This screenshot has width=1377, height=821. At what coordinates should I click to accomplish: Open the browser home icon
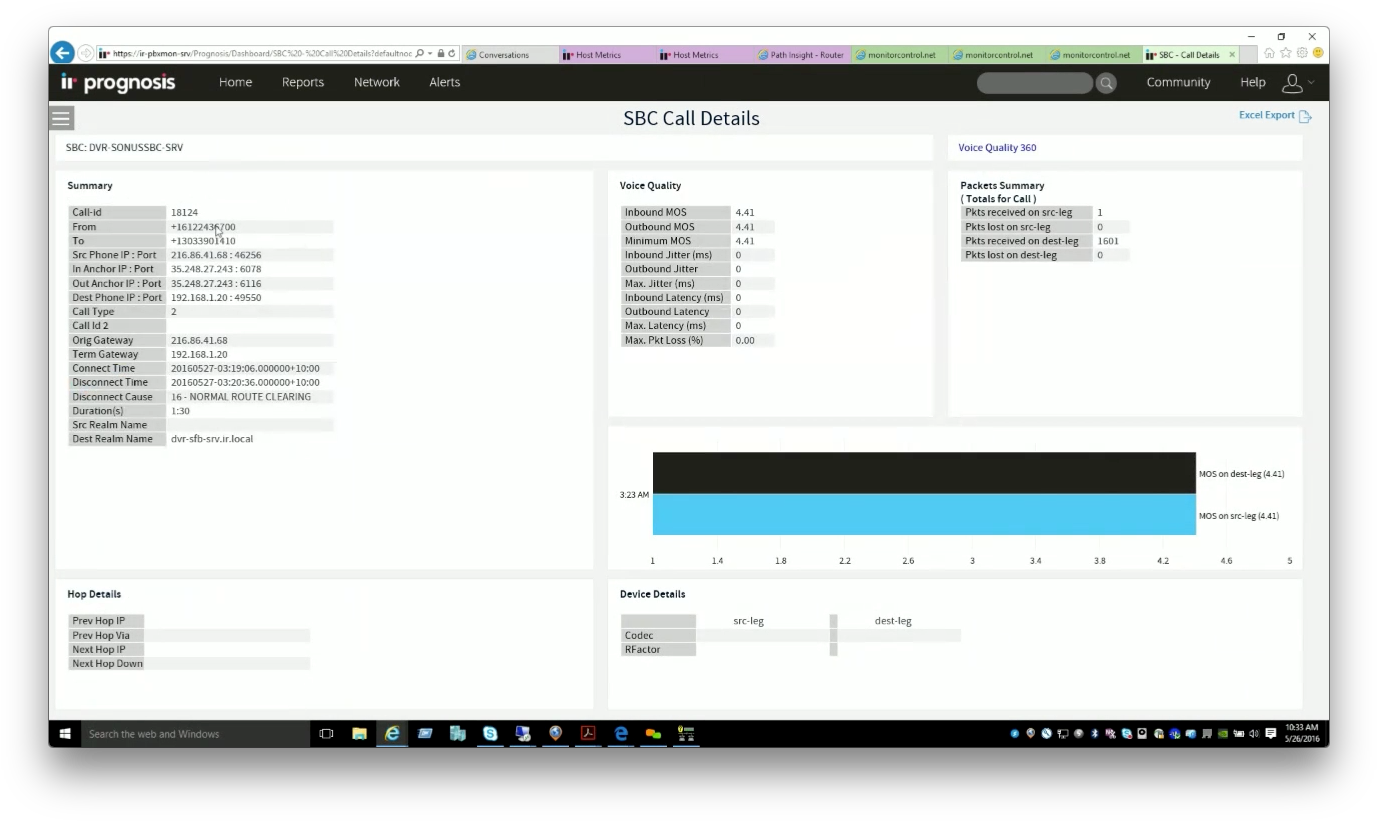[1270, 53]
